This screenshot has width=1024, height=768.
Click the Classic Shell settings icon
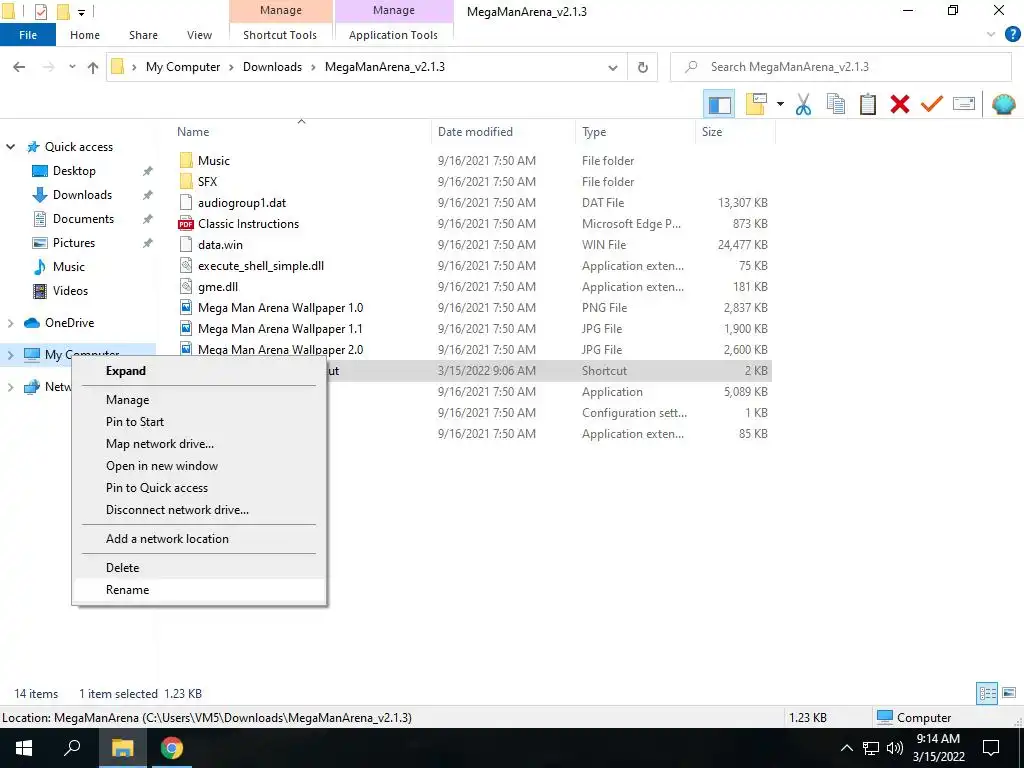(1004, 104)
